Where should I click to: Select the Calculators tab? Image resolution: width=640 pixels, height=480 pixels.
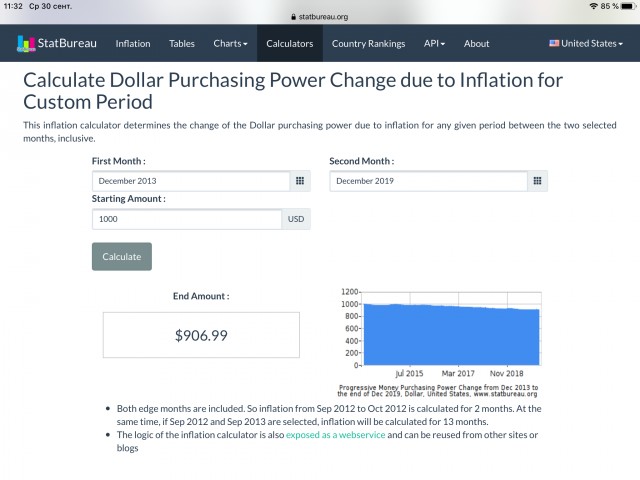(x=290, y=43)
